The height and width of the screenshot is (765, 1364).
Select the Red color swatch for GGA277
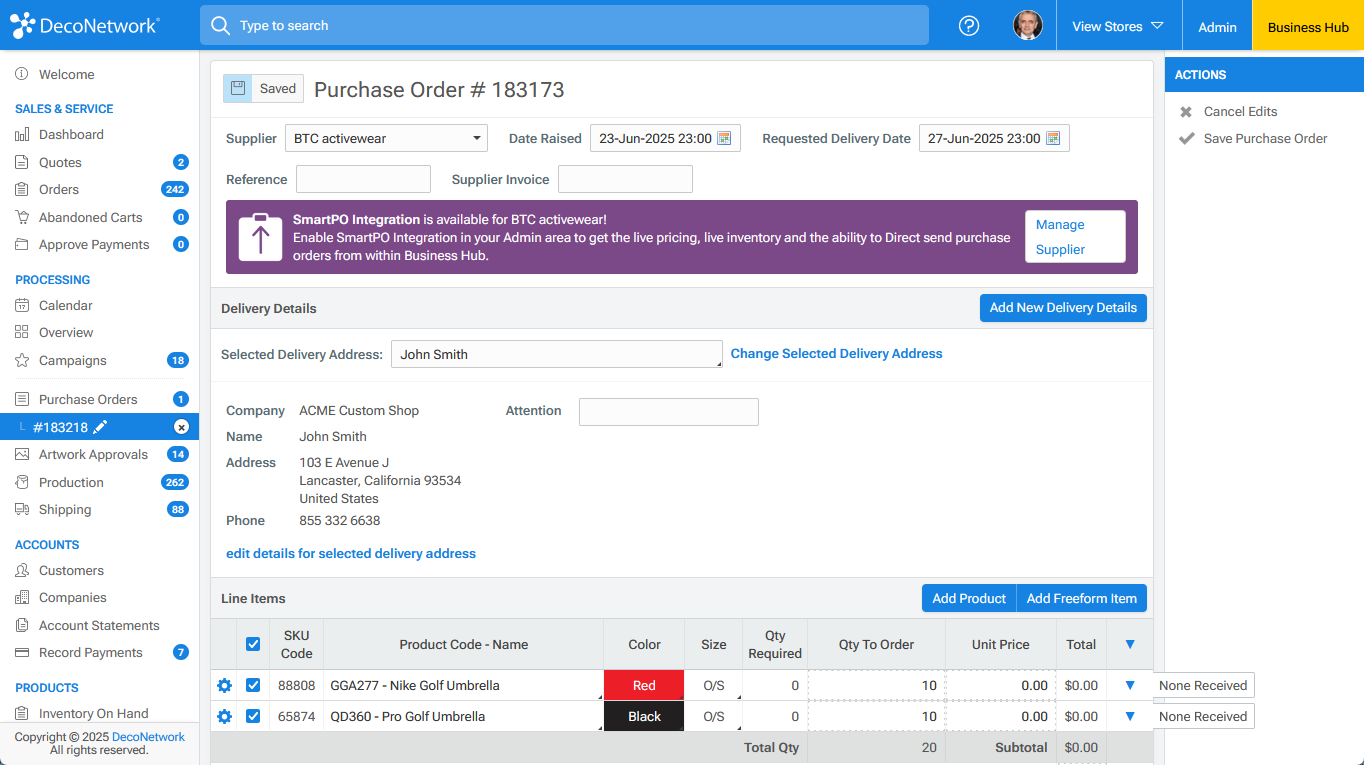coord(643,685)
